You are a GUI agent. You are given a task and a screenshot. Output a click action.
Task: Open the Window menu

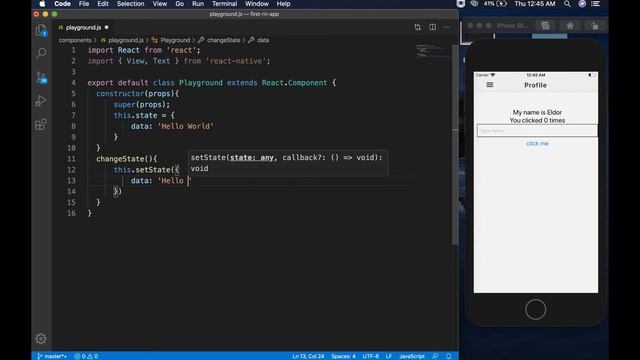pos(256,4)
